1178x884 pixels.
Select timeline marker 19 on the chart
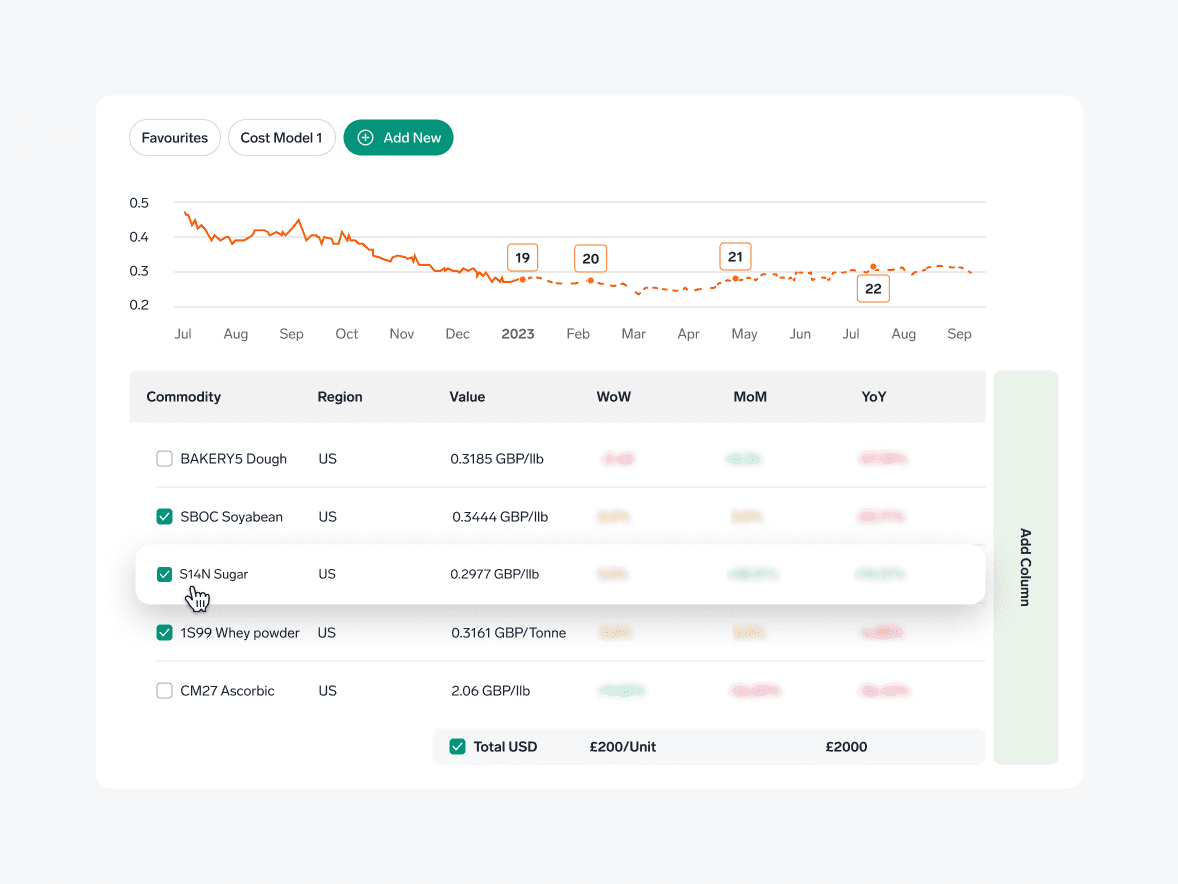coord(522,257)
